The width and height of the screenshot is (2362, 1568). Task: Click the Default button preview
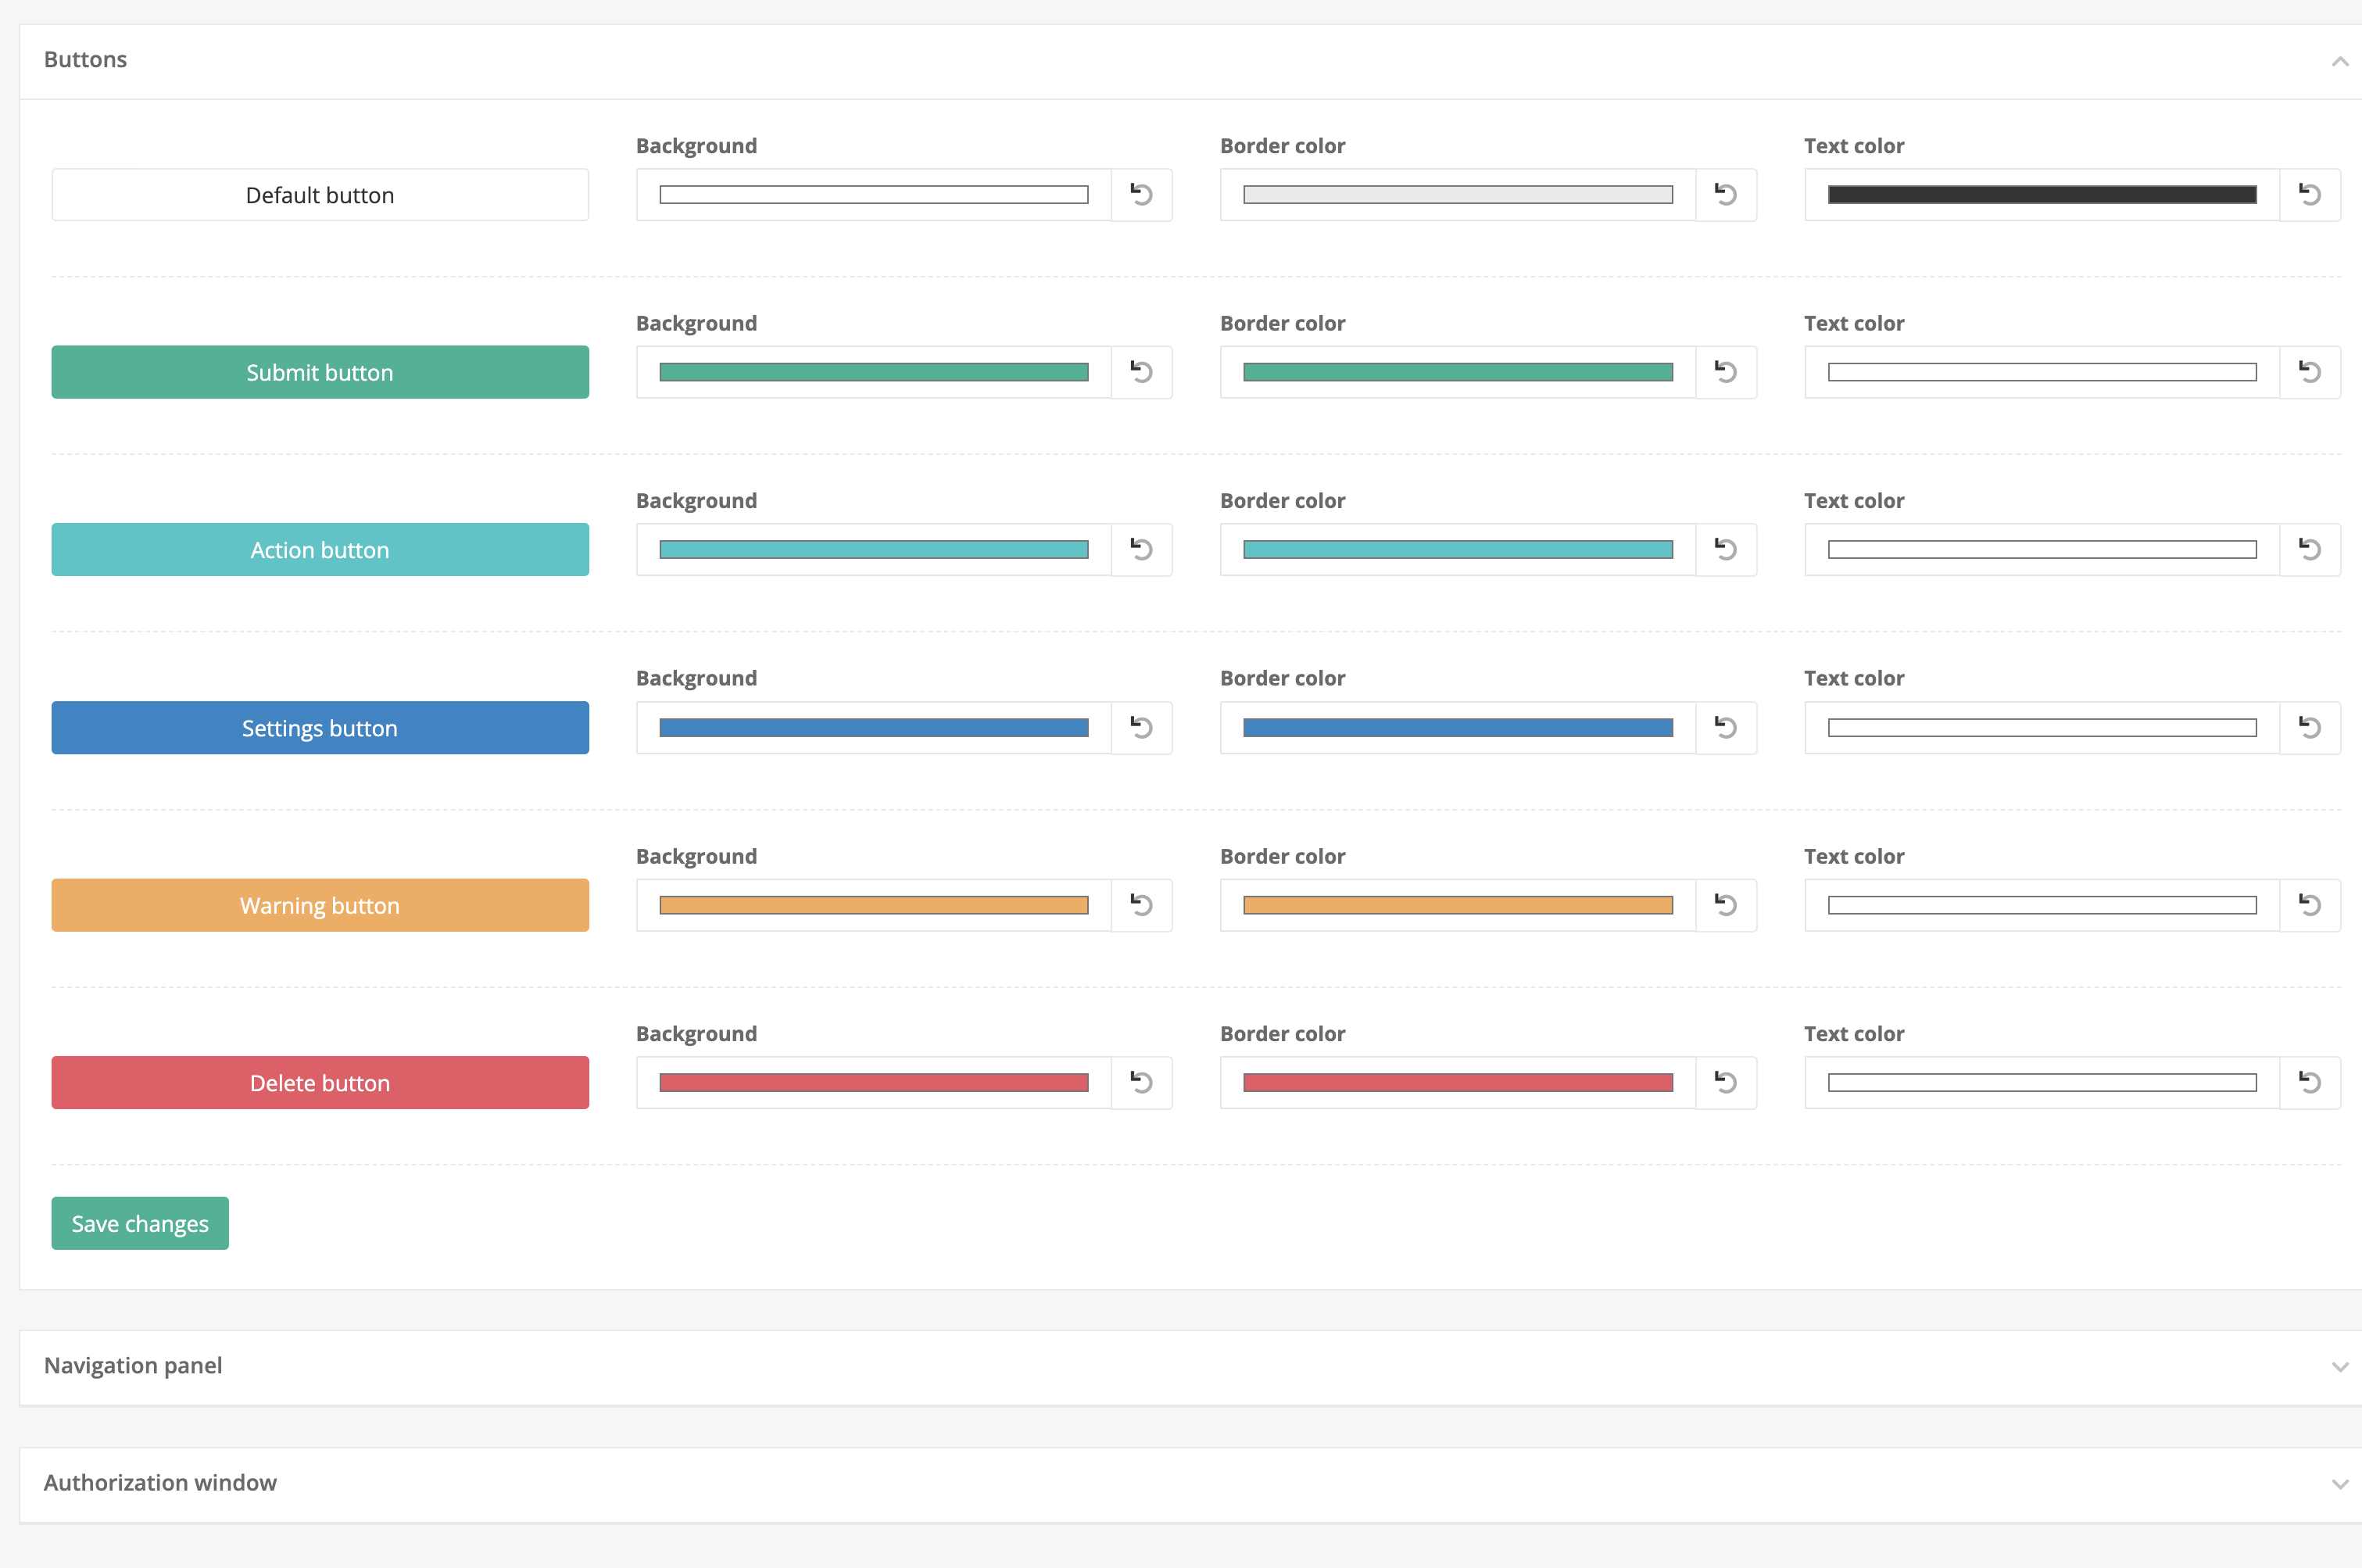point(320,194)
